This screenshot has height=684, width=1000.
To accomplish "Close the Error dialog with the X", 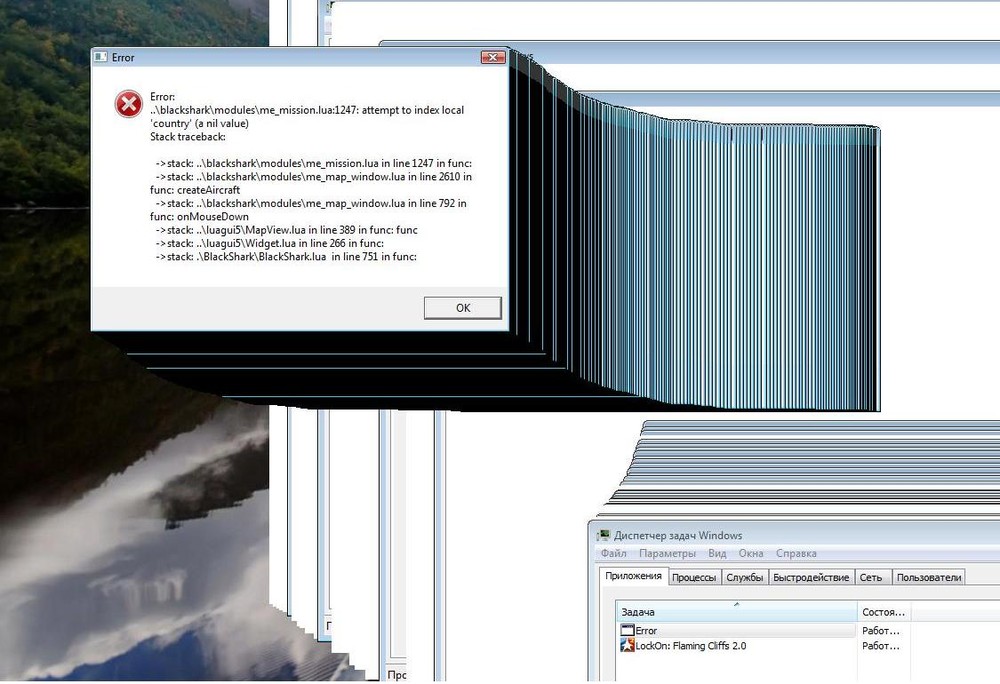I will pyautogui.click(x=492, y=57).
